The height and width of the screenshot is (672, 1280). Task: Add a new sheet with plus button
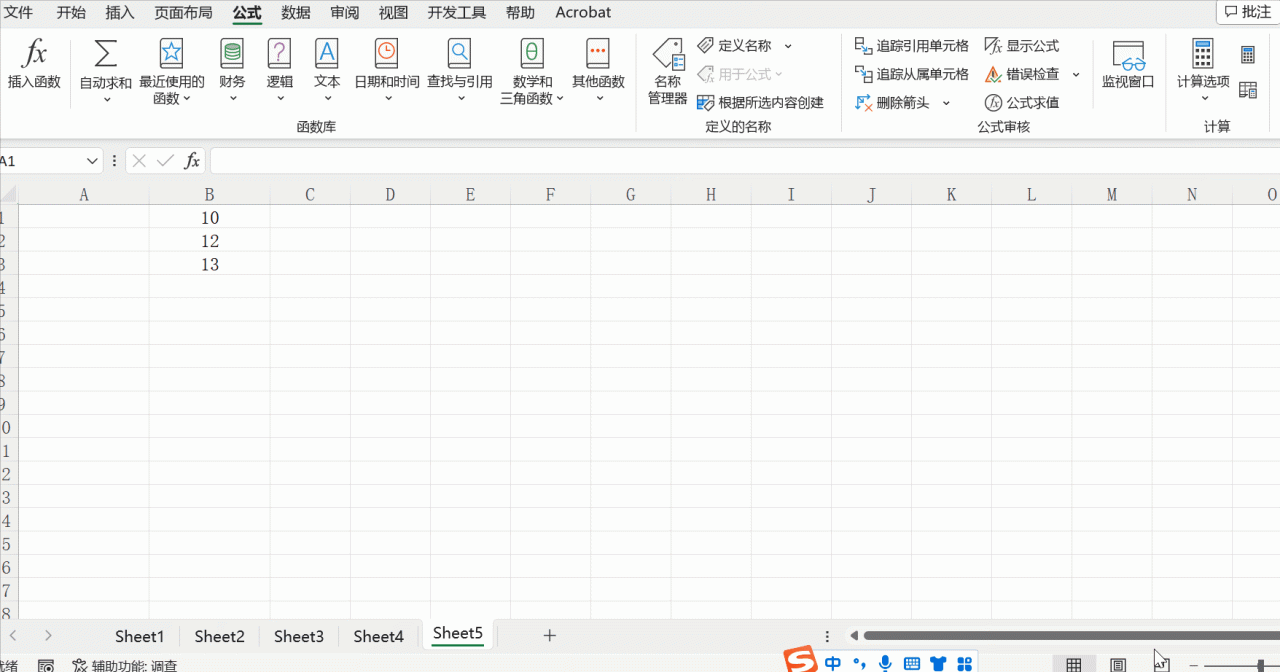[x=549, y=635]
